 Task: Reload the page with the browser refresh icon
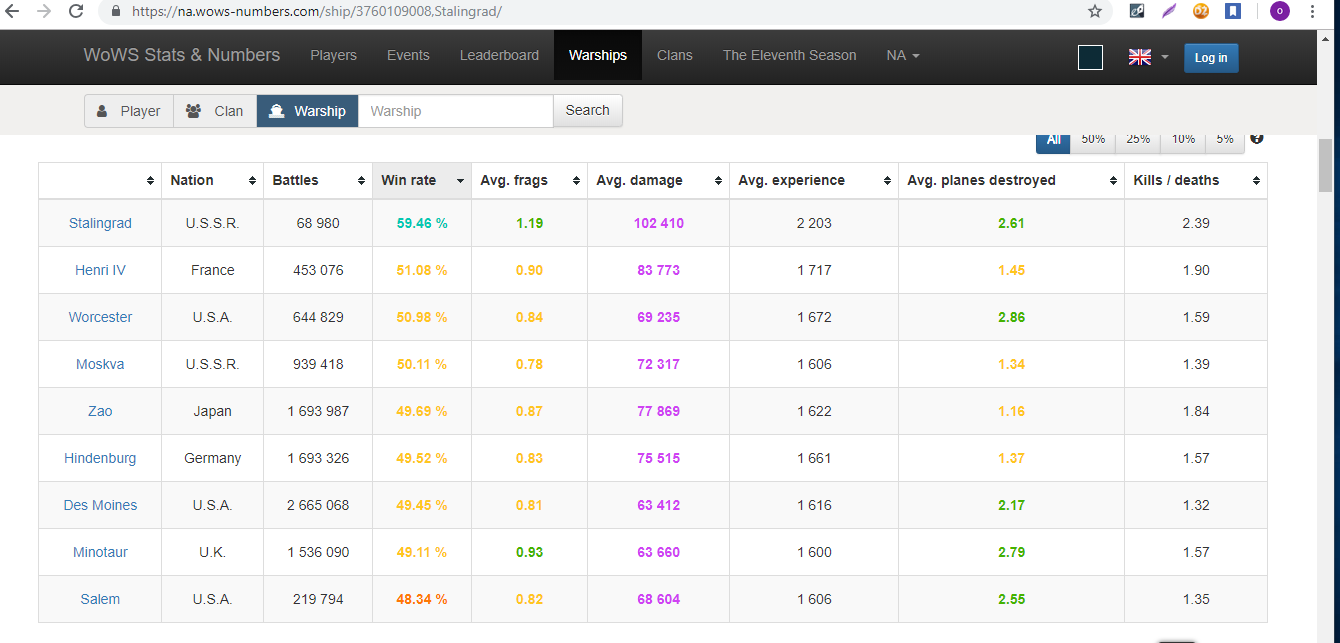pyautogui.click(x=76, y=12)
